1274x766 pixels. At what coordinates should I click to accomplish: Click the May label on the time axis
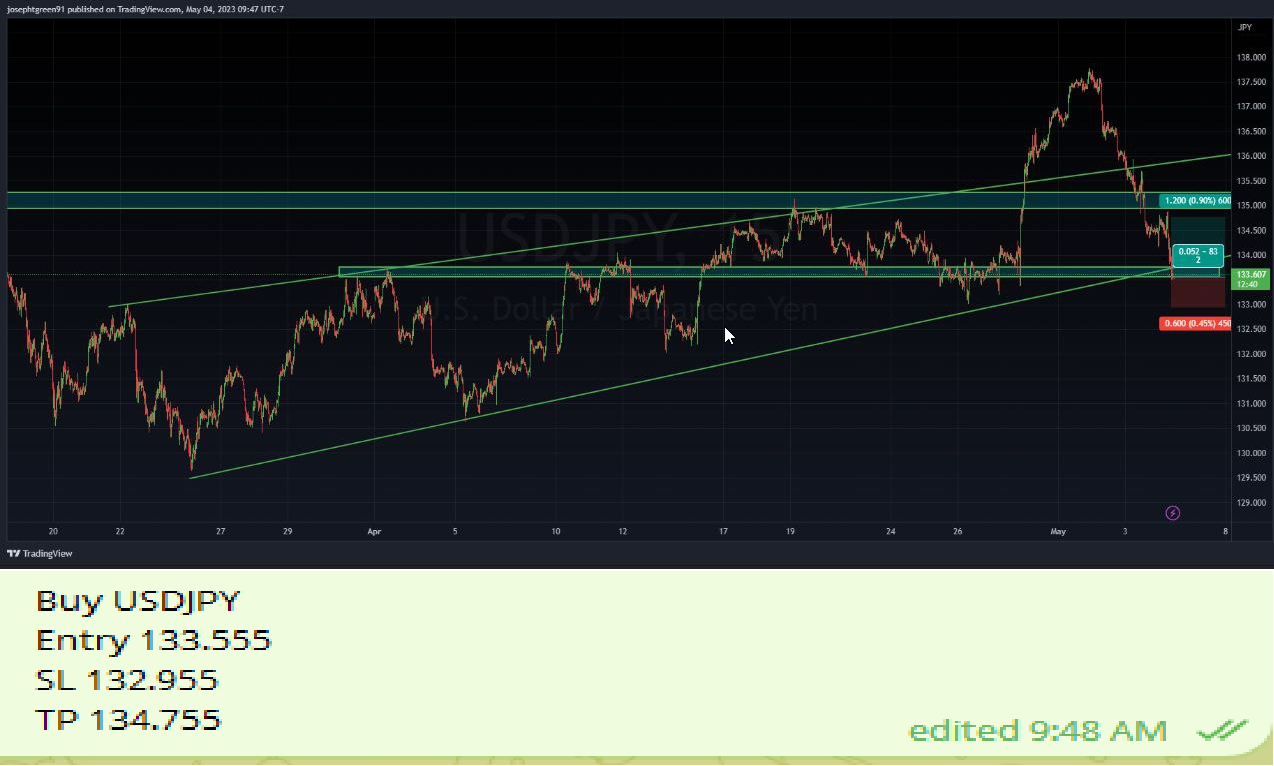coord(1058,531)
